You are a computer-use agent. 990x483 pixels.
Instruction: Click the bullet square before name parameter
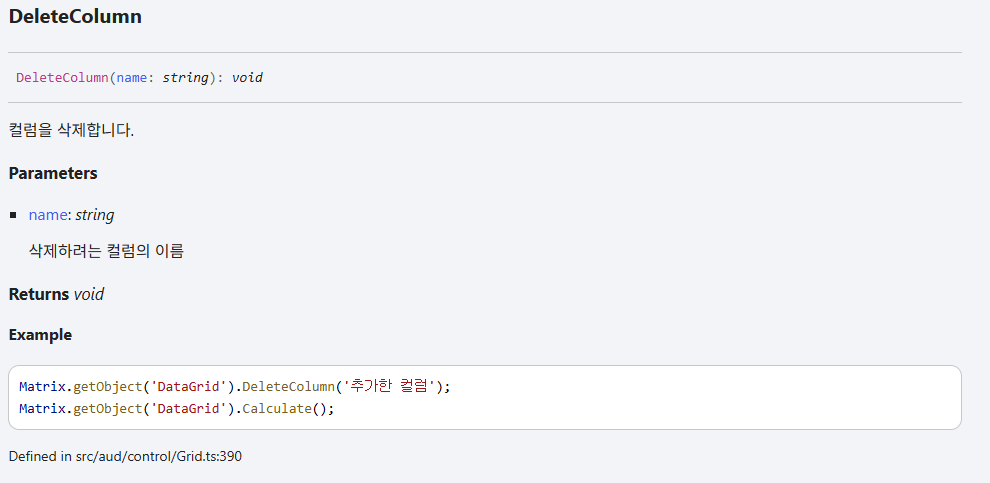coord(13,215)
